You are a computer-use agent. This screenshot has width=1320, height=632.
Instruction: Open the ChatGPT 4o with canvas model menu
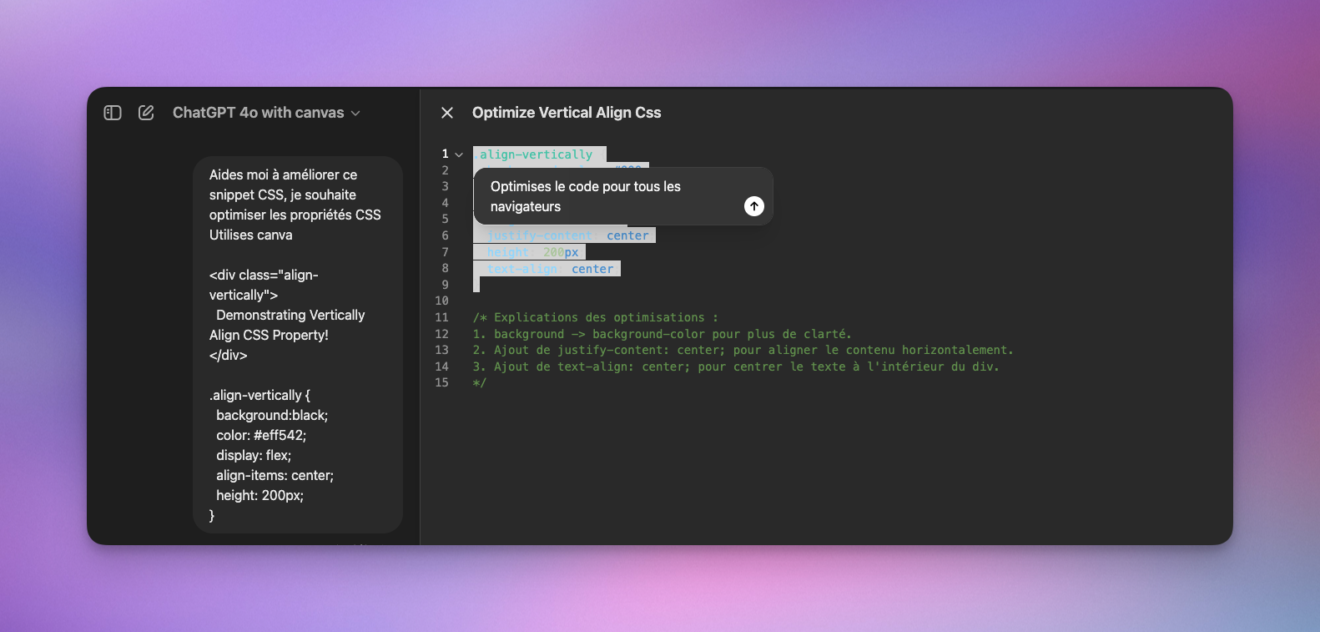tap(265, 112)
